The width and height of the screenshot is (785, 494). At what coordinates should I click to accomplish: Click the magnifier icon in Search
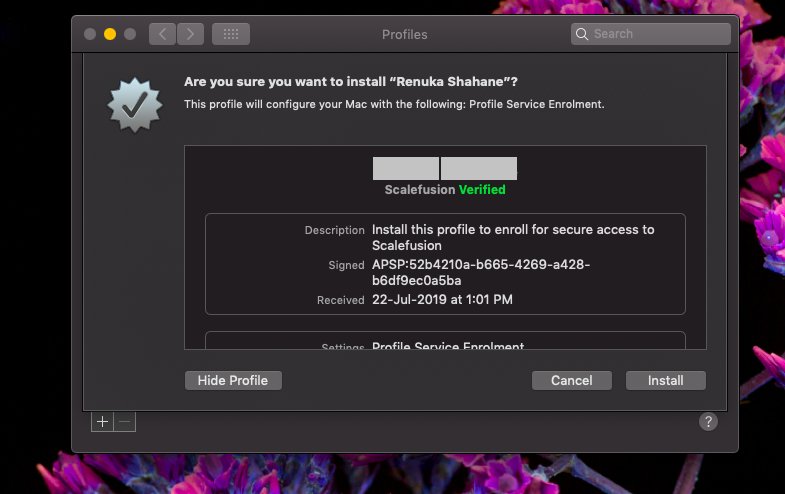click(582, 34)
